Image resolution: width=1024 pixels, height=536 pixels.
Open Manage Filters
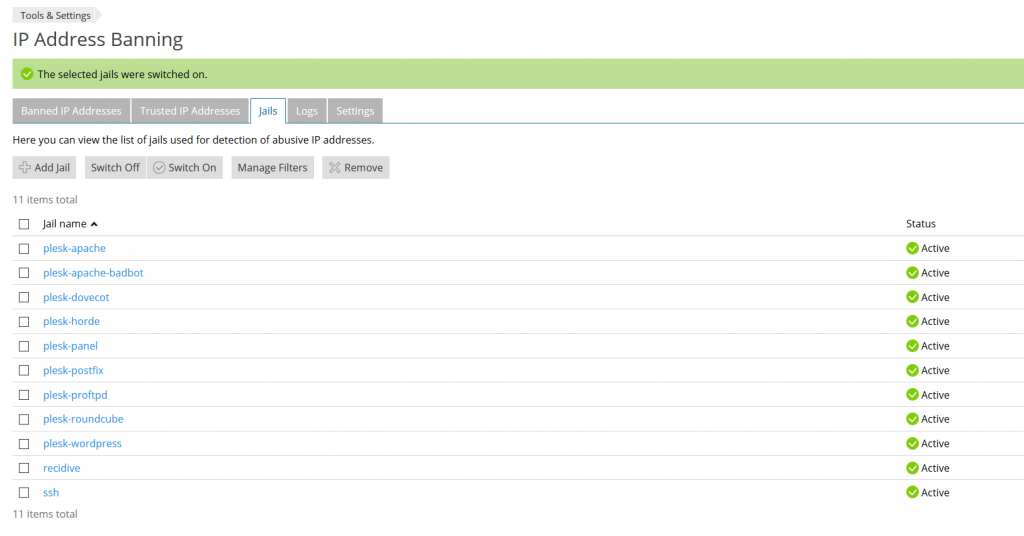(272, 168)
